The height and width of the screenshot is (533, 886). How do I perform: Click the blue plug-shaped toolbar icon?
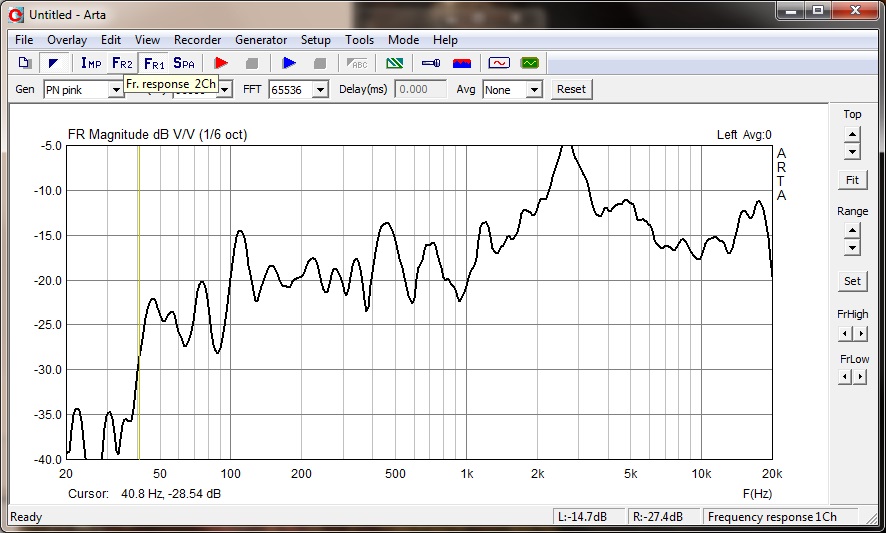coord(431,63)
